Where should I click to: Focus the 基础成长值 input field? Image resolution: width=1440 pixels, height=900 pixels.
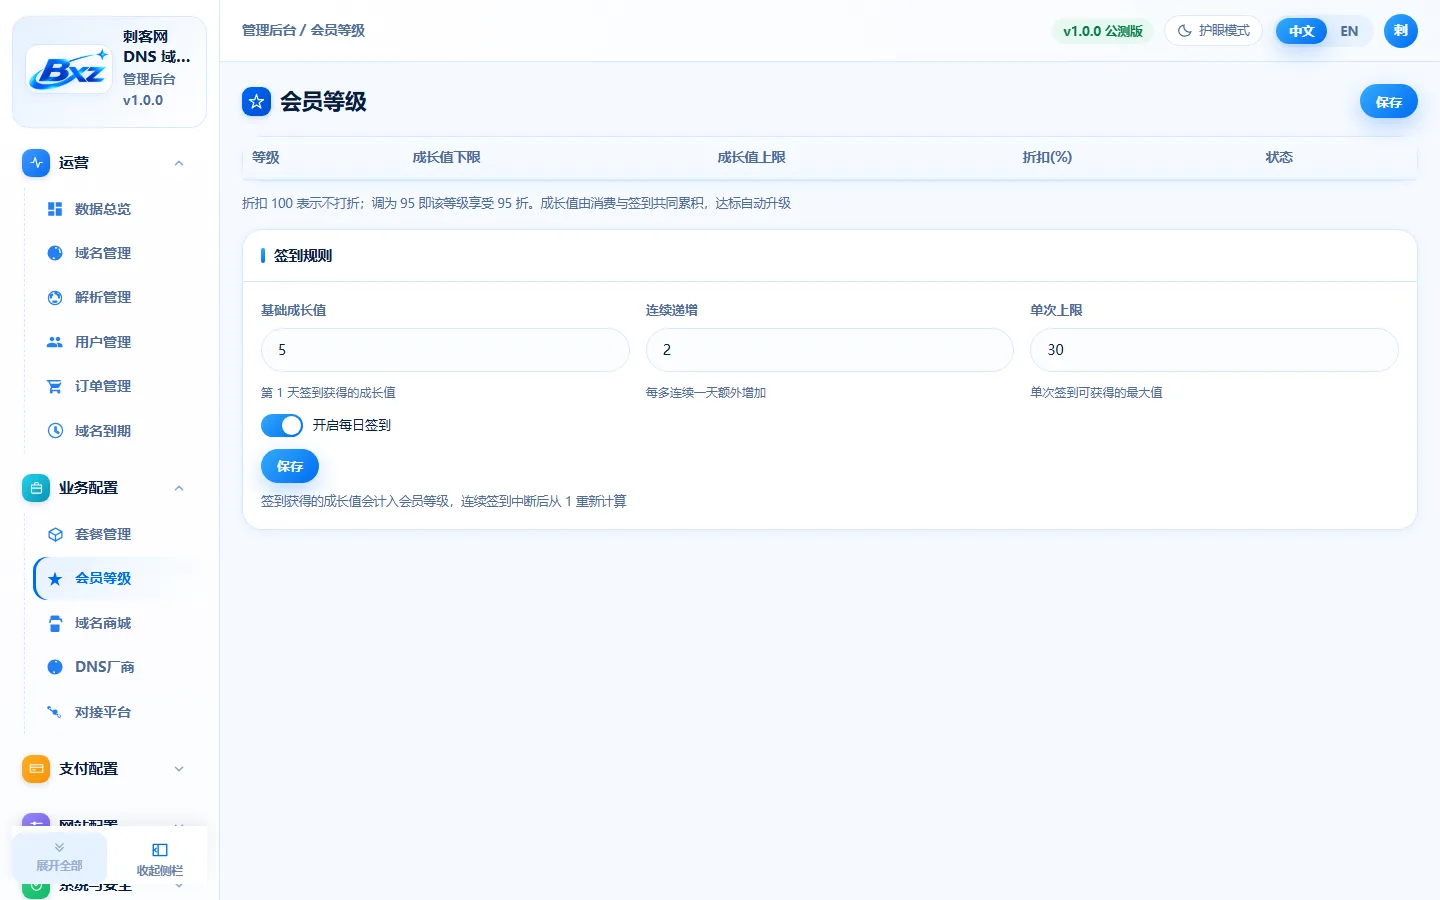coord(445,350)
